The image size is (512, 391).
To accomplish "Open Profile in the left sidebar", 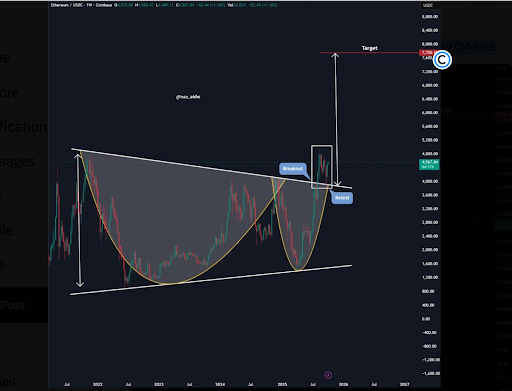I will pyautogui.click(x=6, y=230).
